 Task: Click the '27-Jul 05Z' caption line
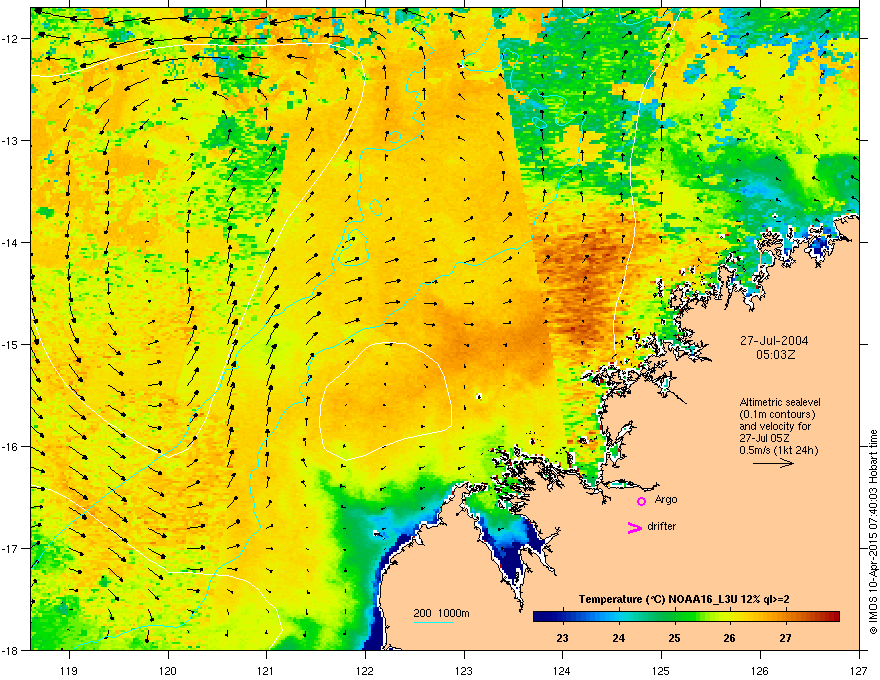762,438
